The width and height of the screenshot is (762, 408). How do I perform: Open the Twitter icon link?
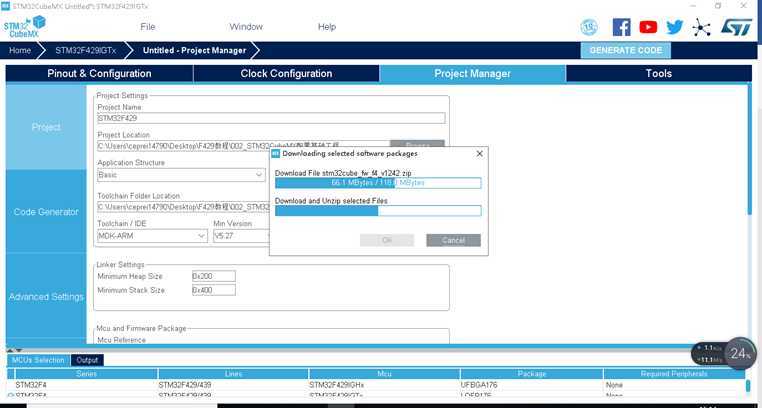[x=675, y=27]
